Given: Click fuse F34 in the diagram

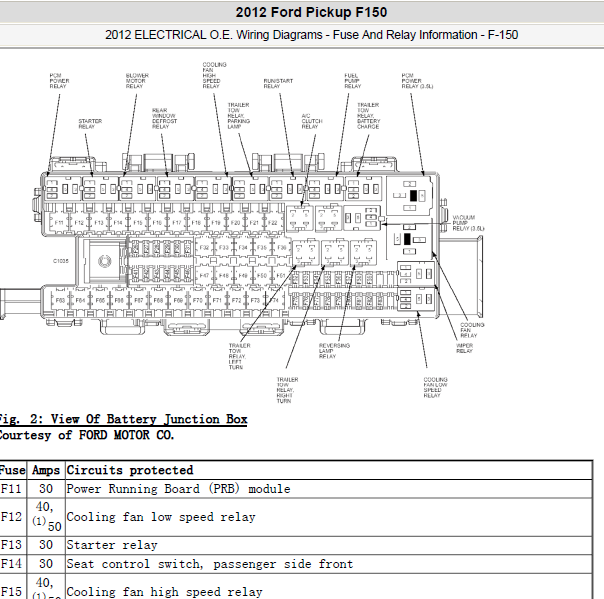Looking at the screenshot, I should [243, 247].
